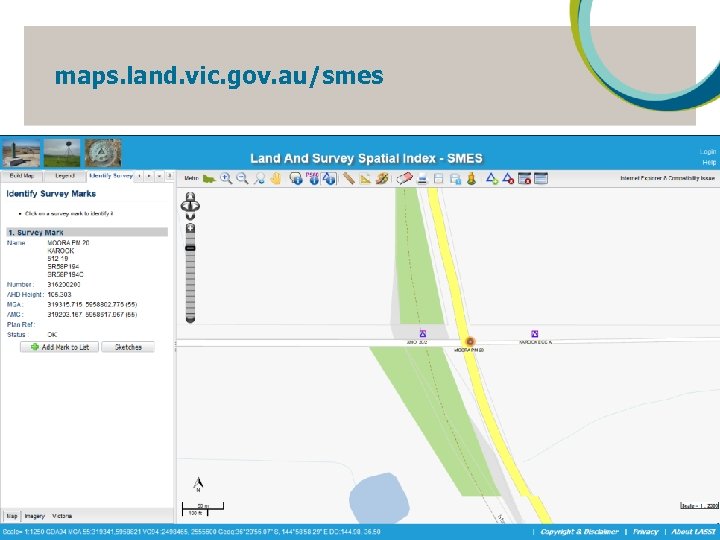The height and width of the screenshot is (540, 720).
Task: Click the map pan navigation arrows control
Action: (x=190, y=205)
